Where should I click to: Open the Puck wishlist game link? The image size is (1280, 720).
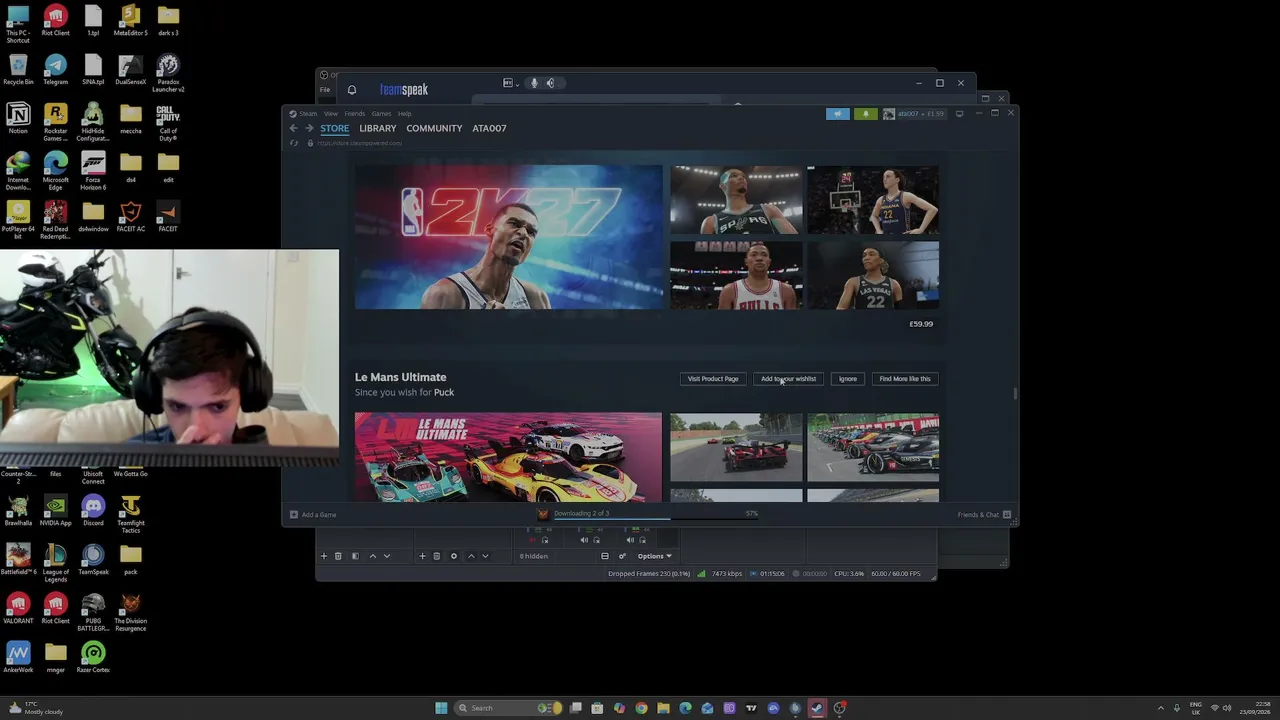pos(444,392)
